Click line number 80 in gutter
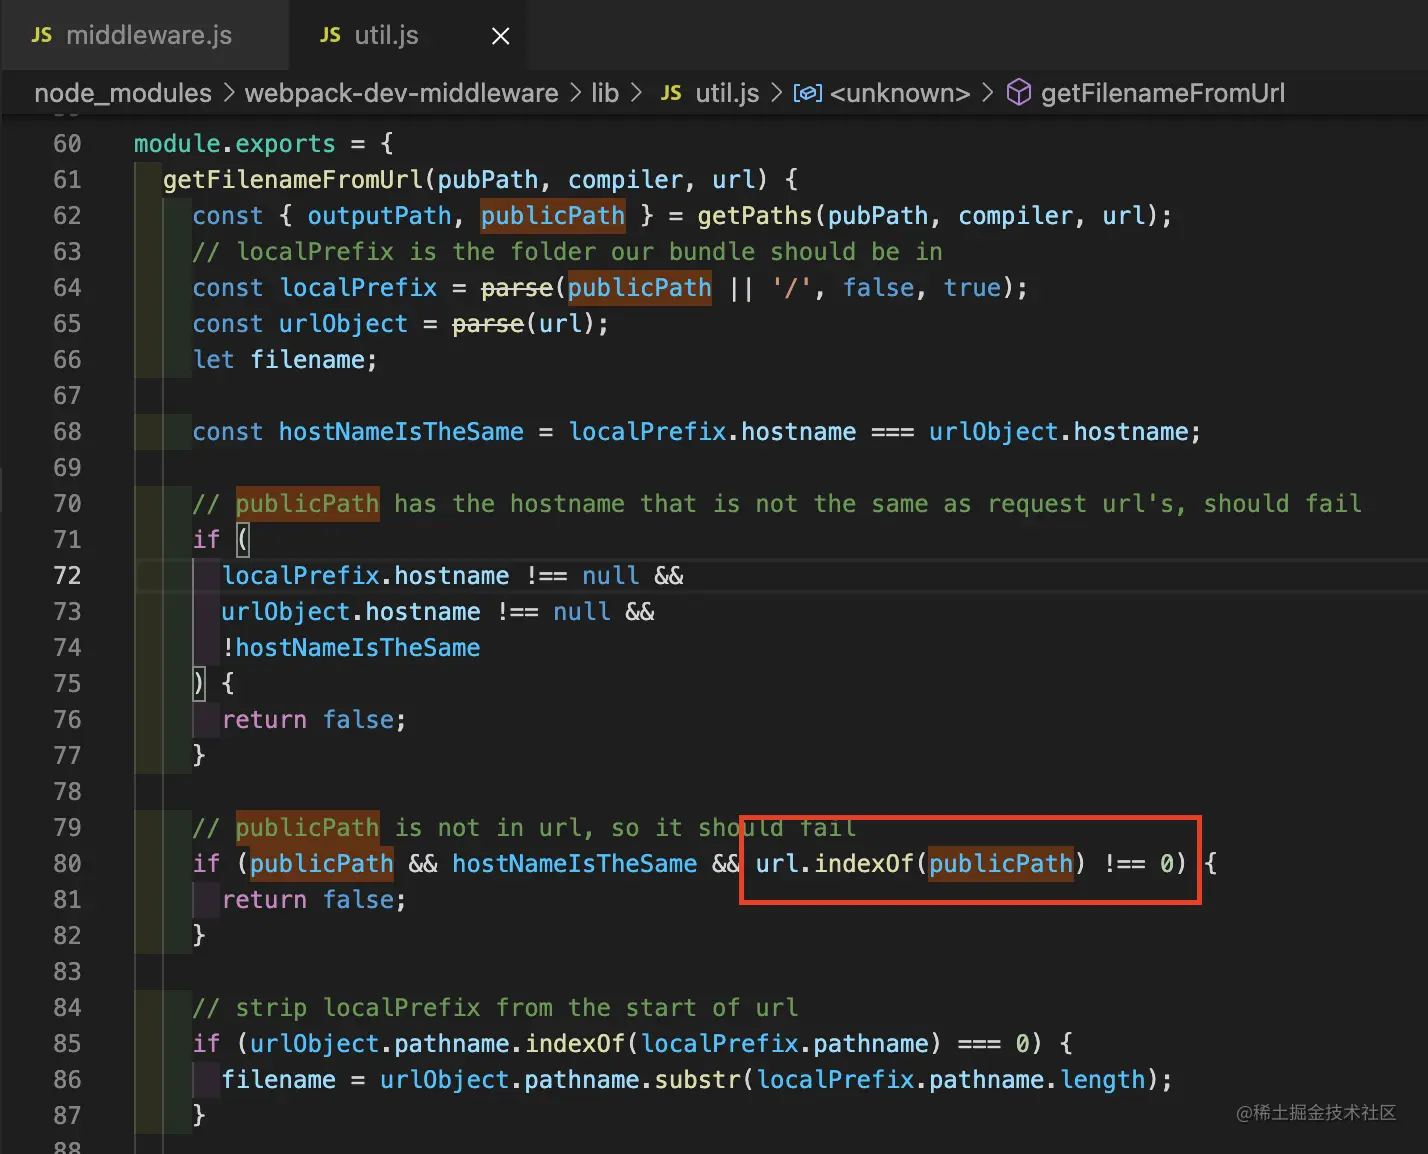The image size is (1428, 1154). [67, 864]
